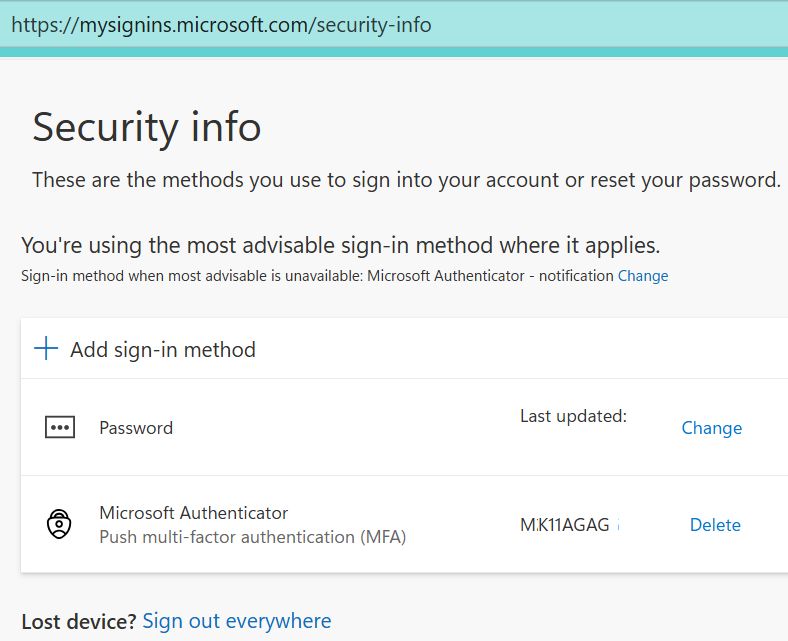Click the Microsoft Authenticator method name
Image resolution: width=788 pixels, height=641 pixels.
pos(193,513)
